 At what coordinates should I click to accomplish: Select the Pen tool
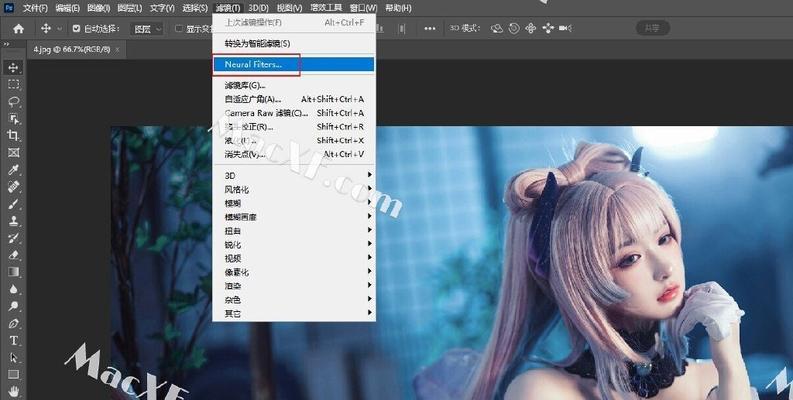(14, 324)
